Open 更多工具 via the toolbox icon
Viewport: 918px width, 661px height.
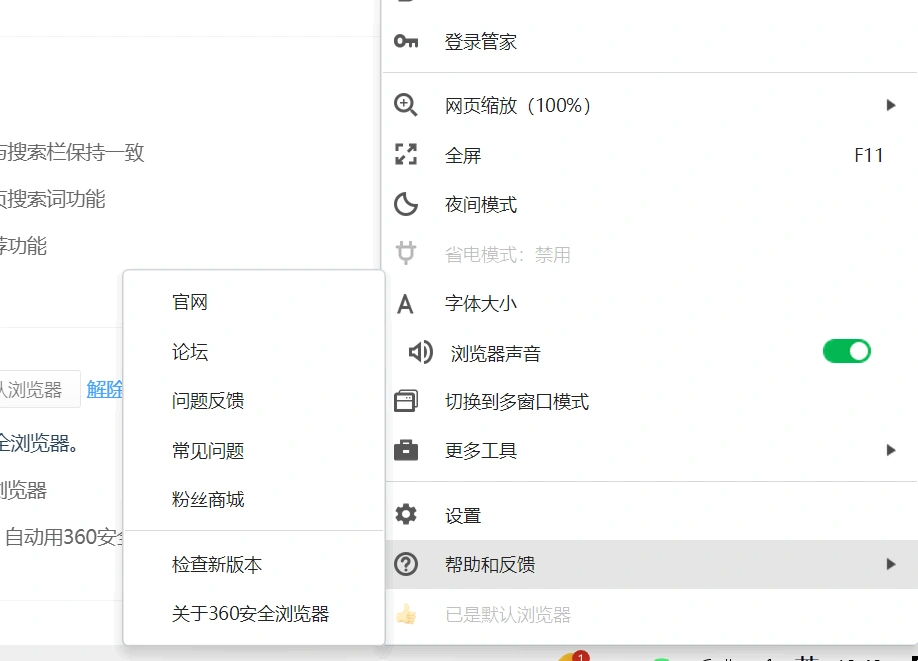(x=406, y=450)
